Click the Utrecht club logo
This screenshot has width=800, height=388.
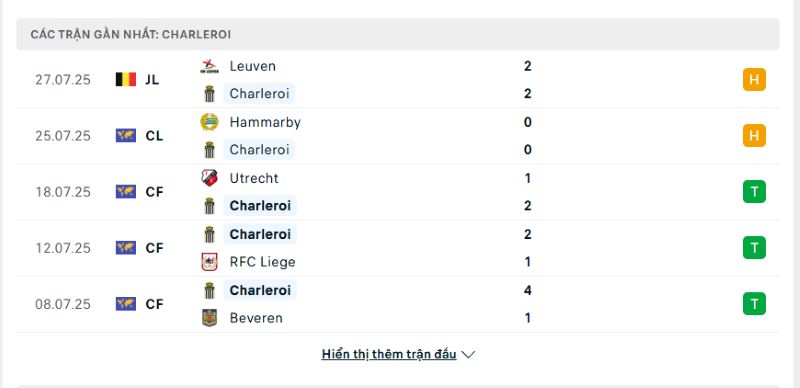tap(209, 178)
